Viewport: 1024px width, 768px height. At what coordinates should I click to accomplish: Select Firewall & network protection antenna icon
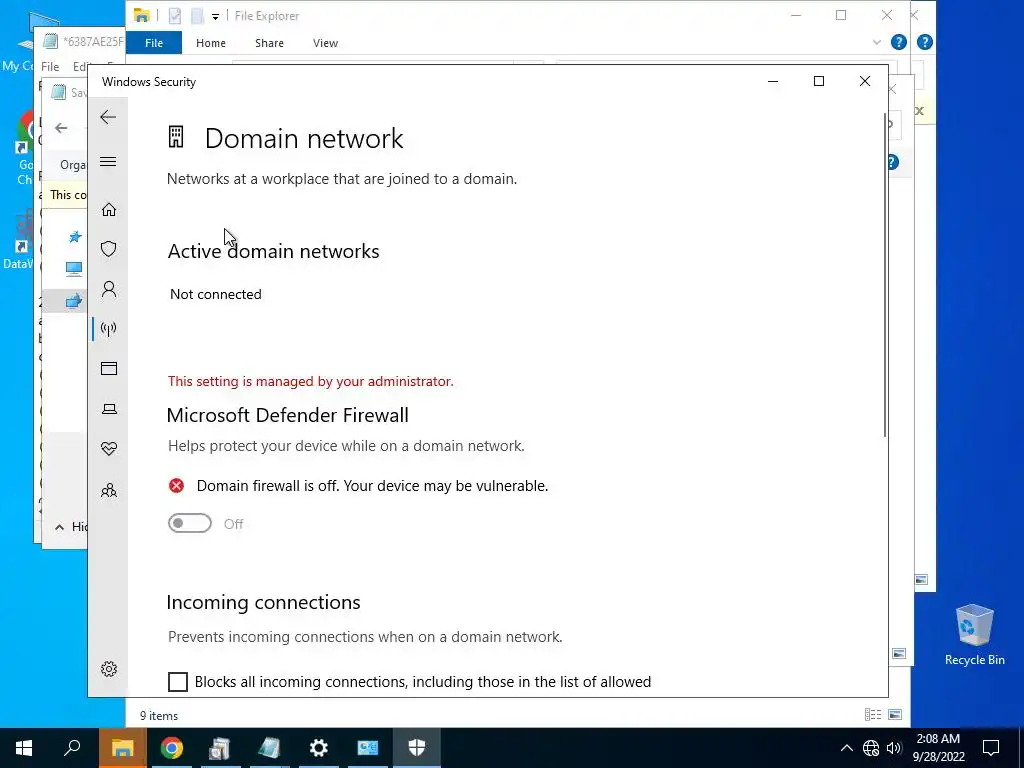[108, 328]
